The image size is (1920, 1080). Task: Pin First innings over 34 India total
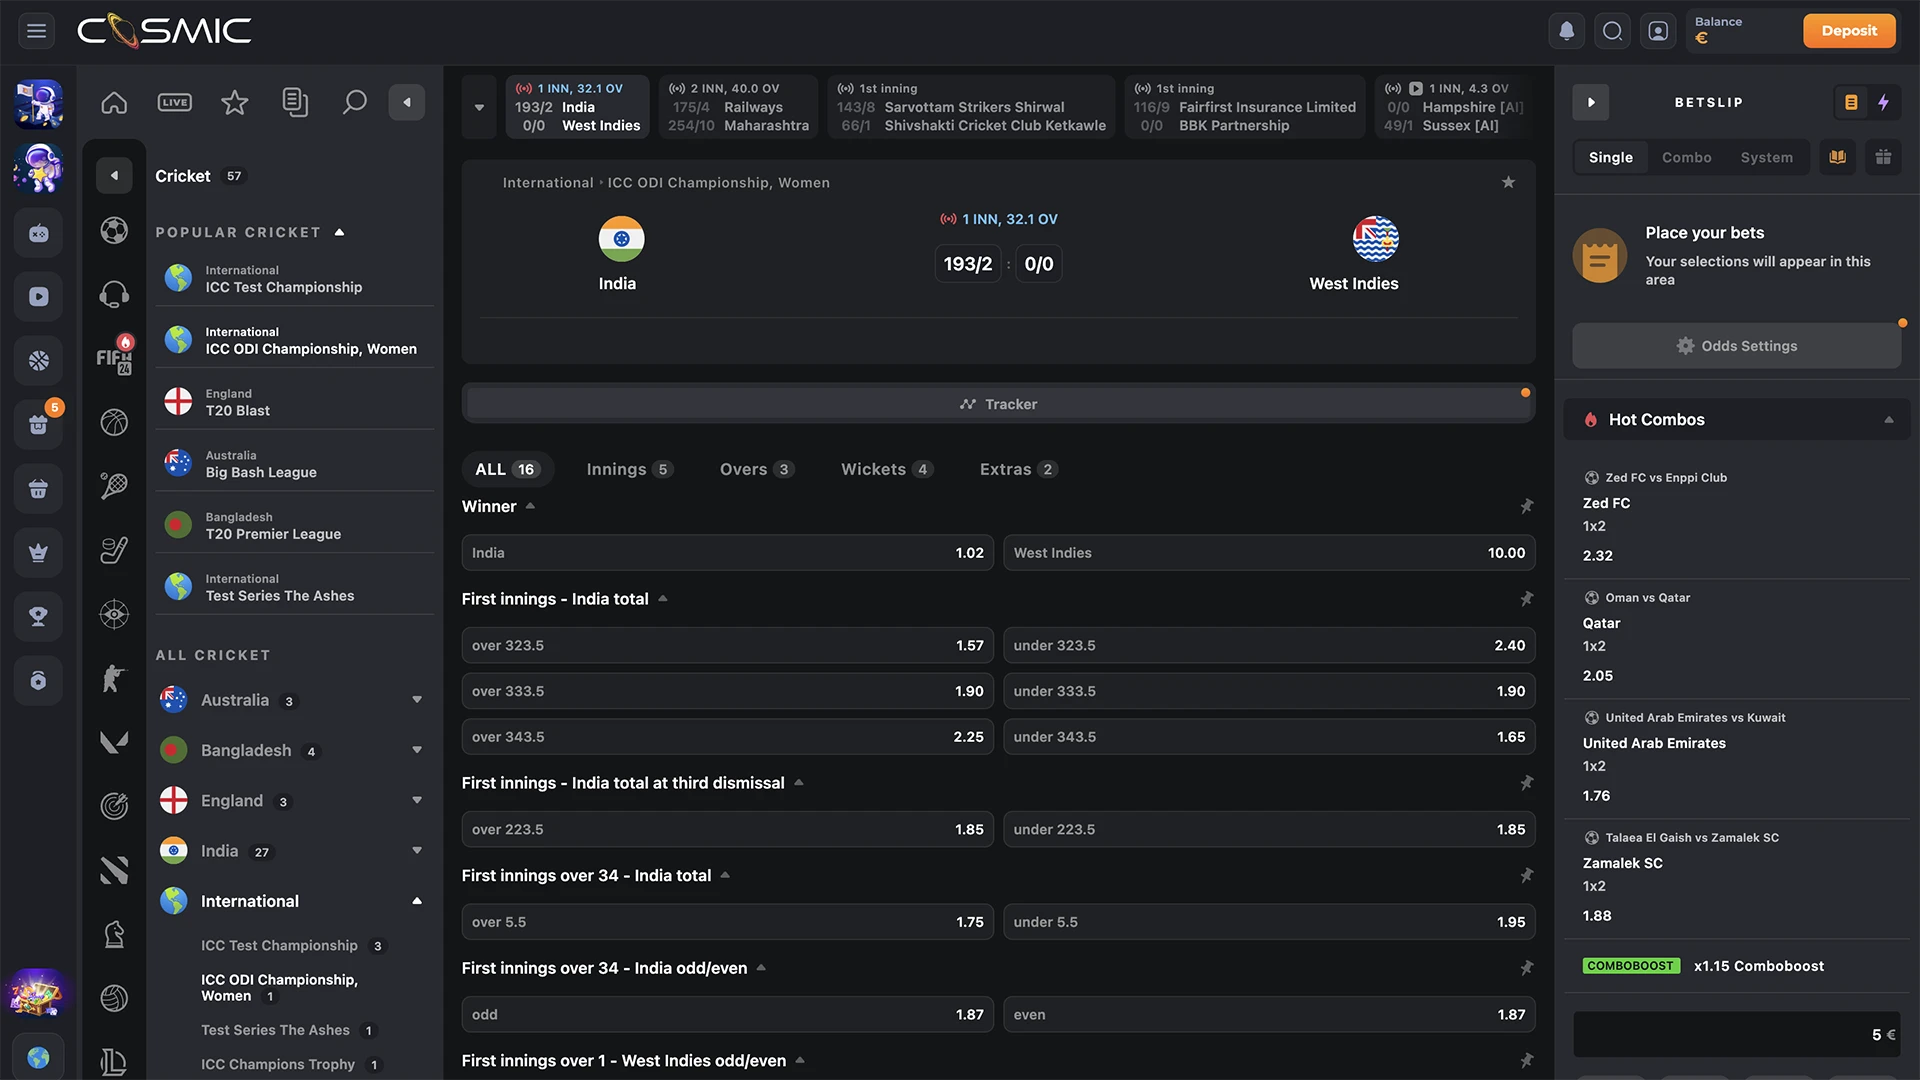(x=1526, y=876)
